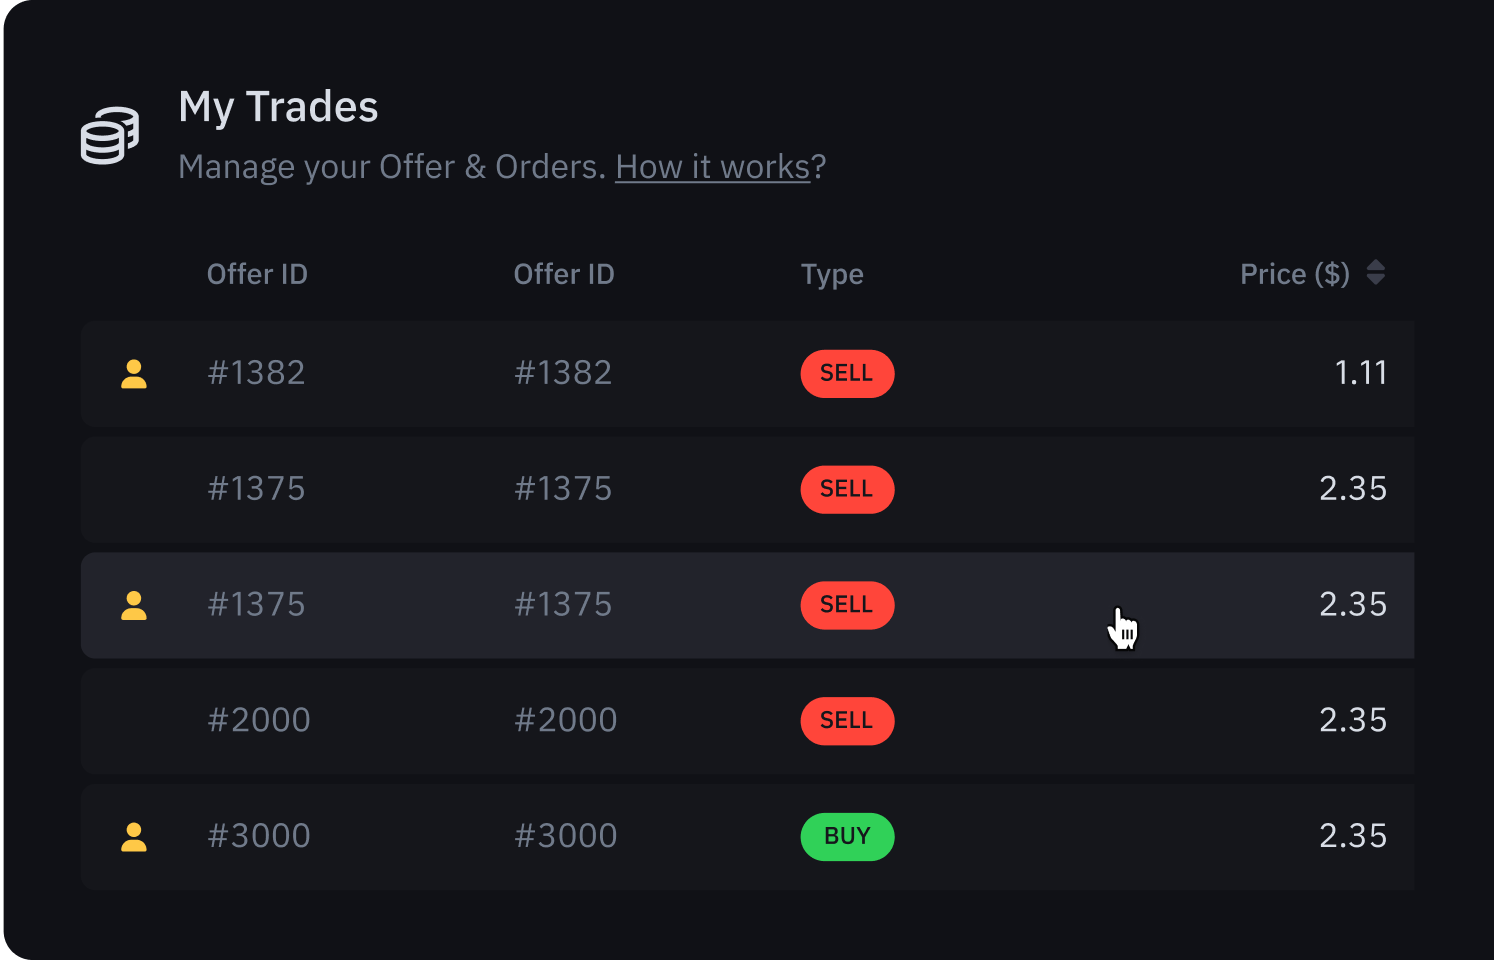This screenshot has height=960, width=1494.
Task: Click the Type column header
Action: [x=832, y=274]
